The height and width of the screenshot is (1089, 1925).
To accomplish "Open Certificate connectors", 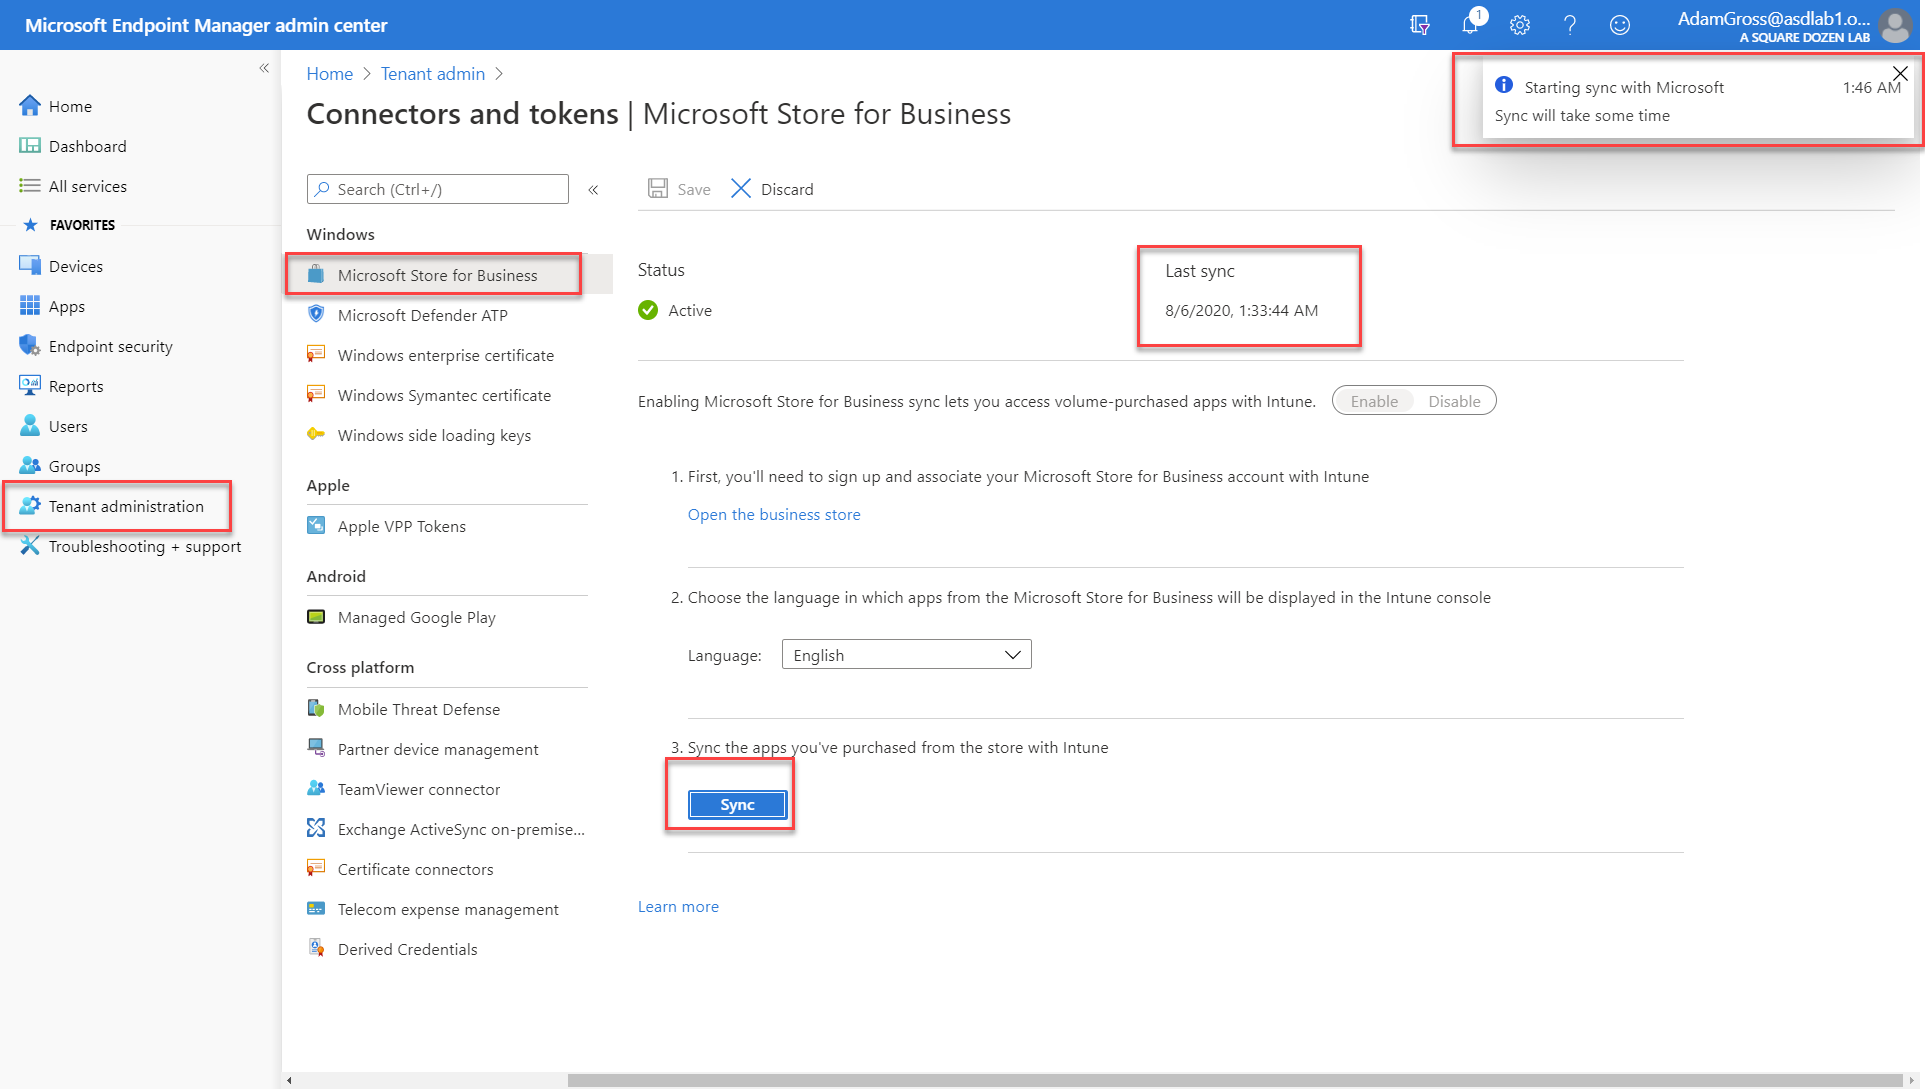I will click(x=416, y=869).
